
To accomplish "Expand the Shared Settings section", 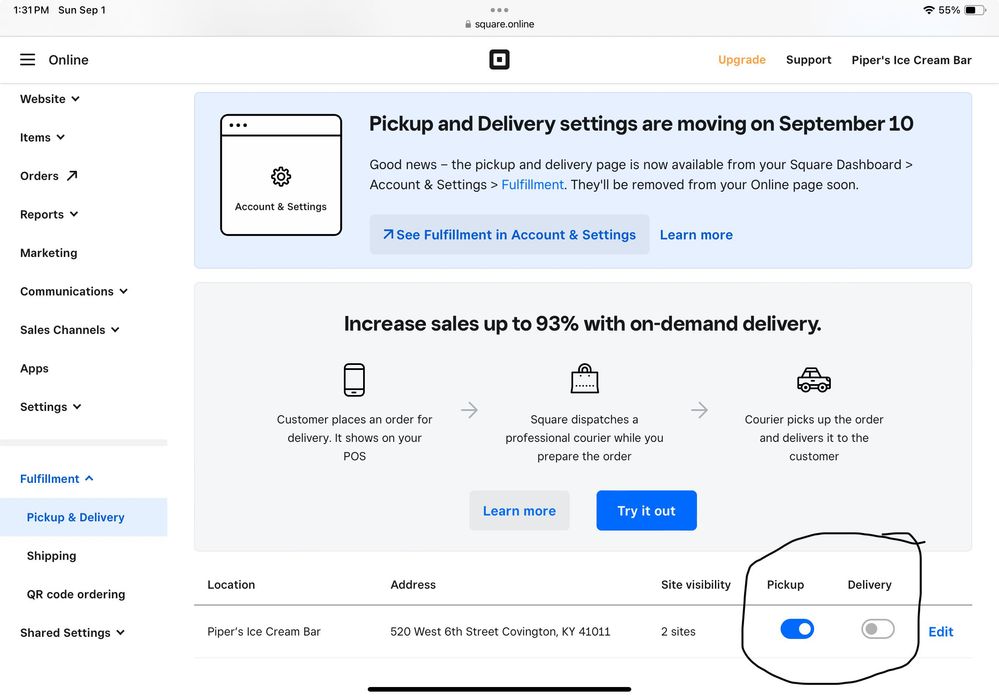I will [72, 633].
